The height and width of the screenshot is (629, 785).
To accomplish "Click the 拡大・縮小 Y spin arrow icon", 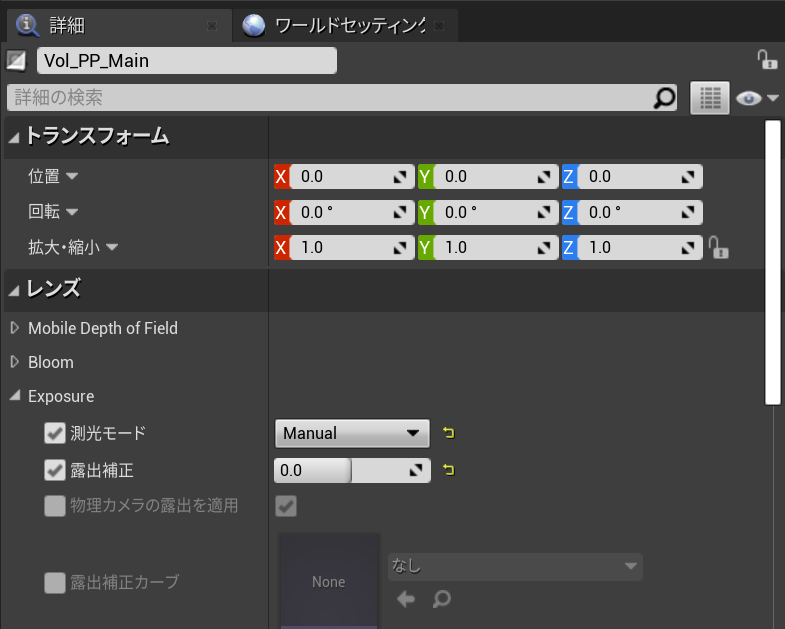I will coord(544,248).
